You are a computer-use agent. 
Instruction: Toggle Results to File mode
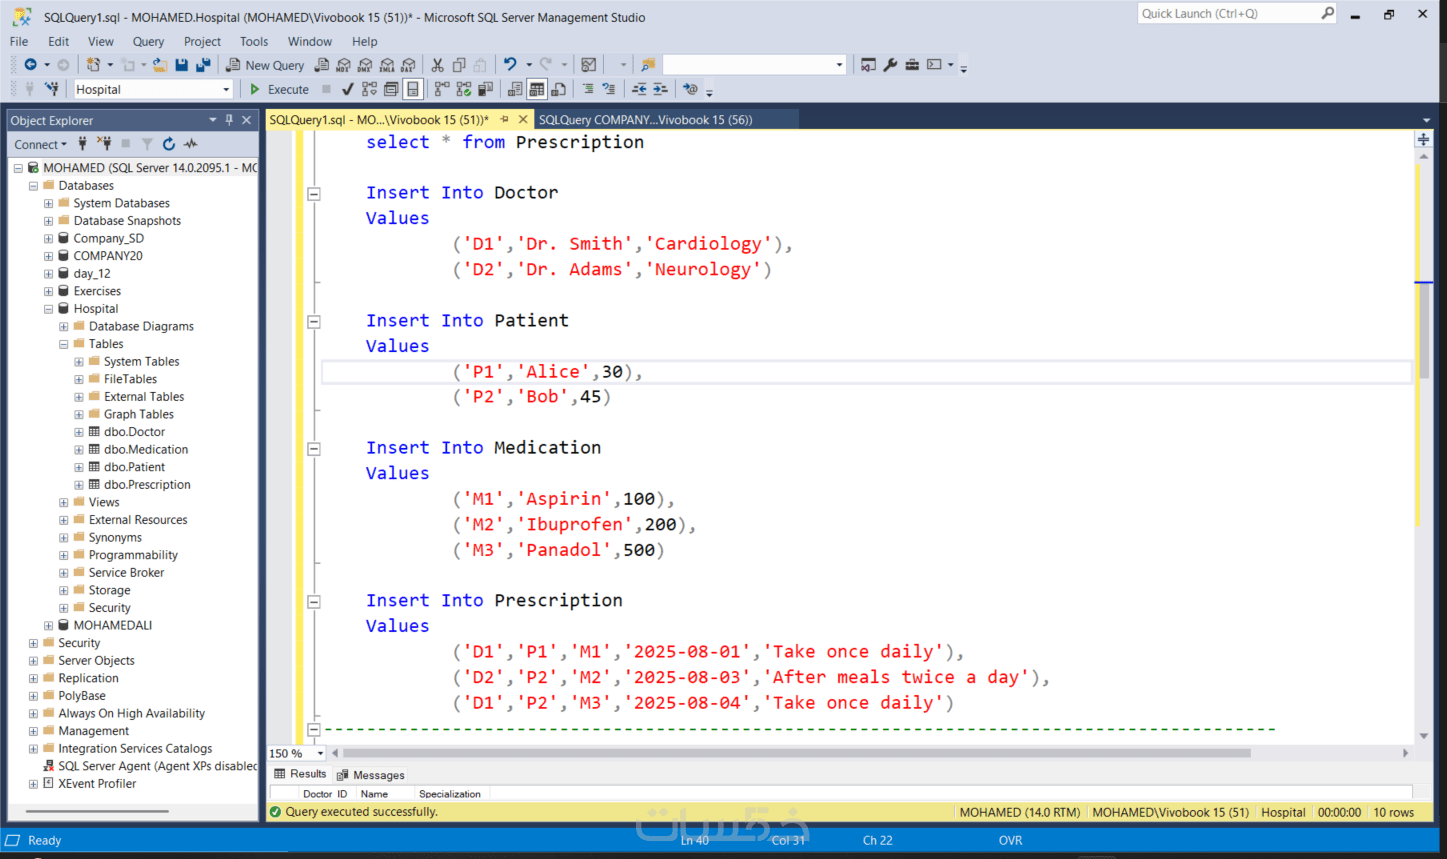pyautogui.click(x=559, y=89)
